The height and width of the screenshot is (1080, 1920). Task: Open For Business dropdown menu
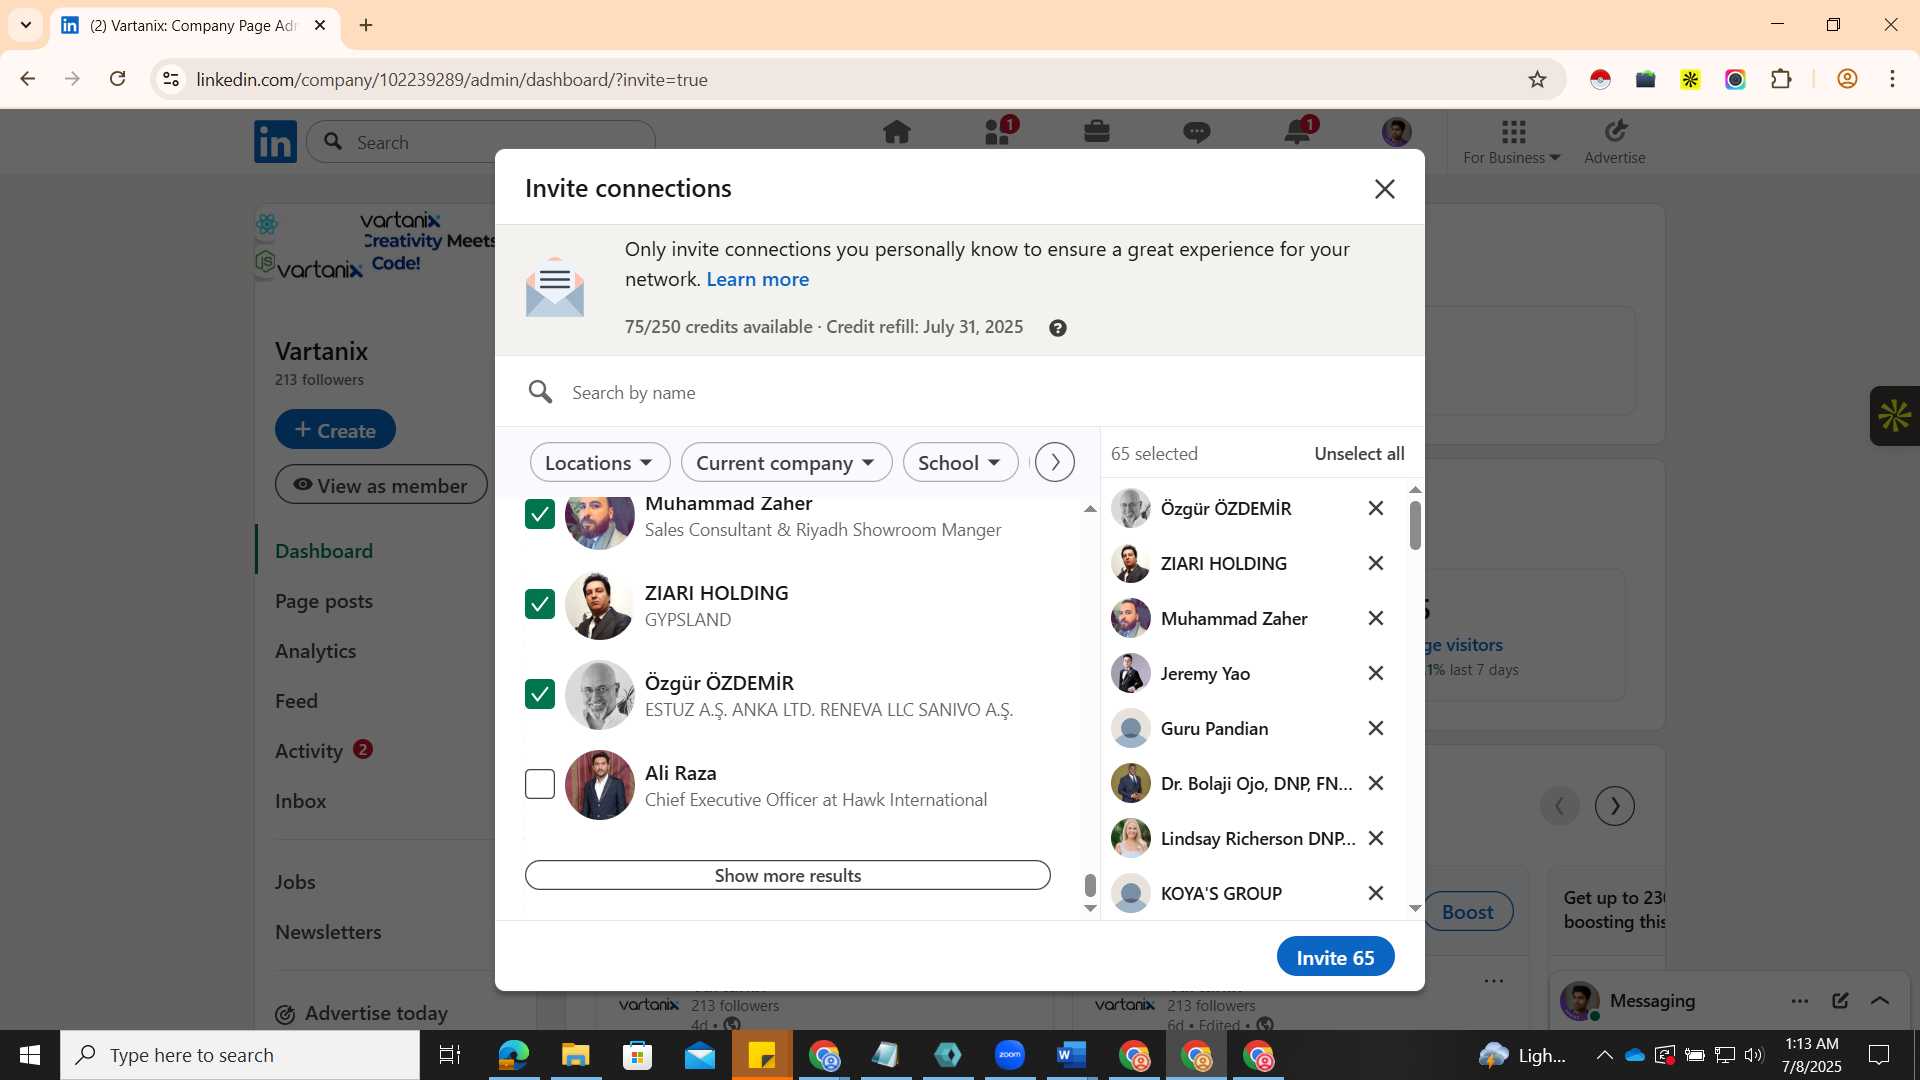point(1512,141)
